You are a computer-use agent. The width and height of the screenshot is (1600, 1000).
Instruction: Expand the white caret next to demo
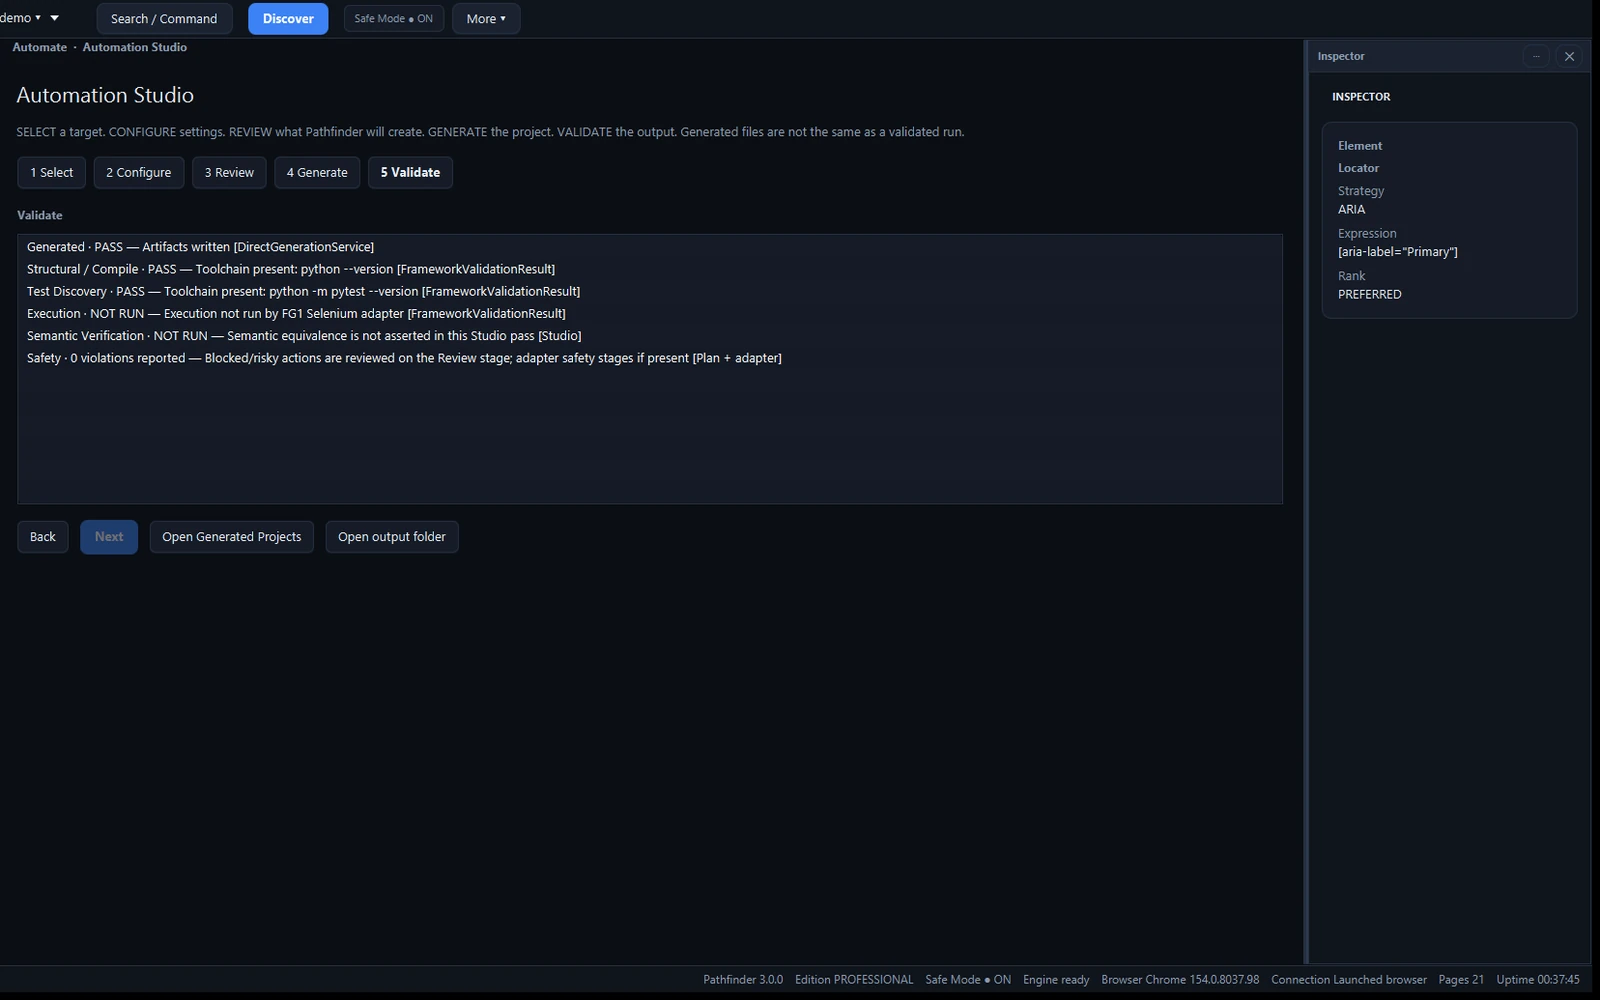tap(54, 18)
